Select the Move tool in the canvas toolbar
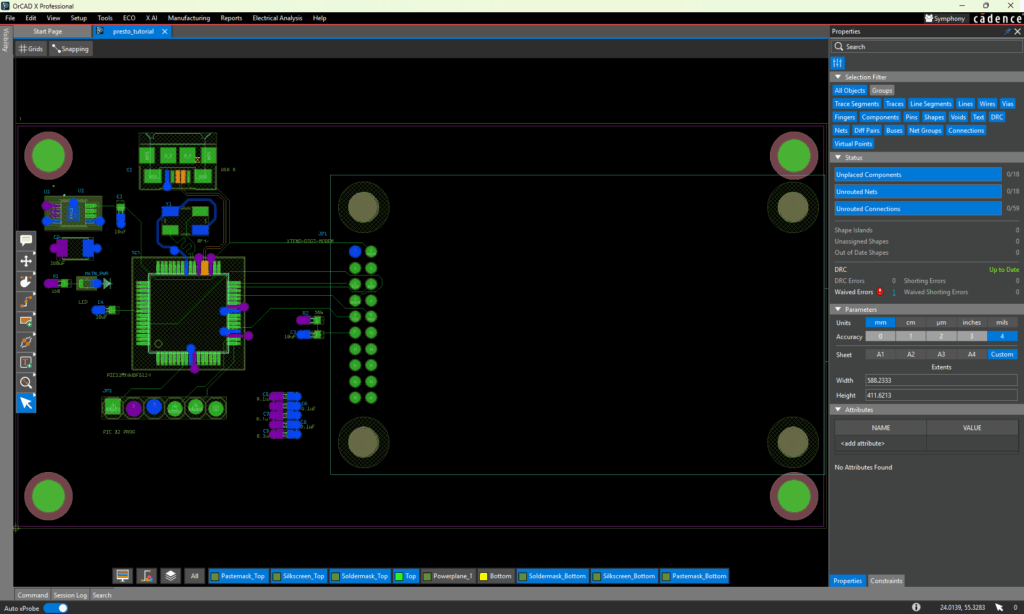The height and width of the screenshot is (614, 1024). pyautogui.click(x=27, y=260)
